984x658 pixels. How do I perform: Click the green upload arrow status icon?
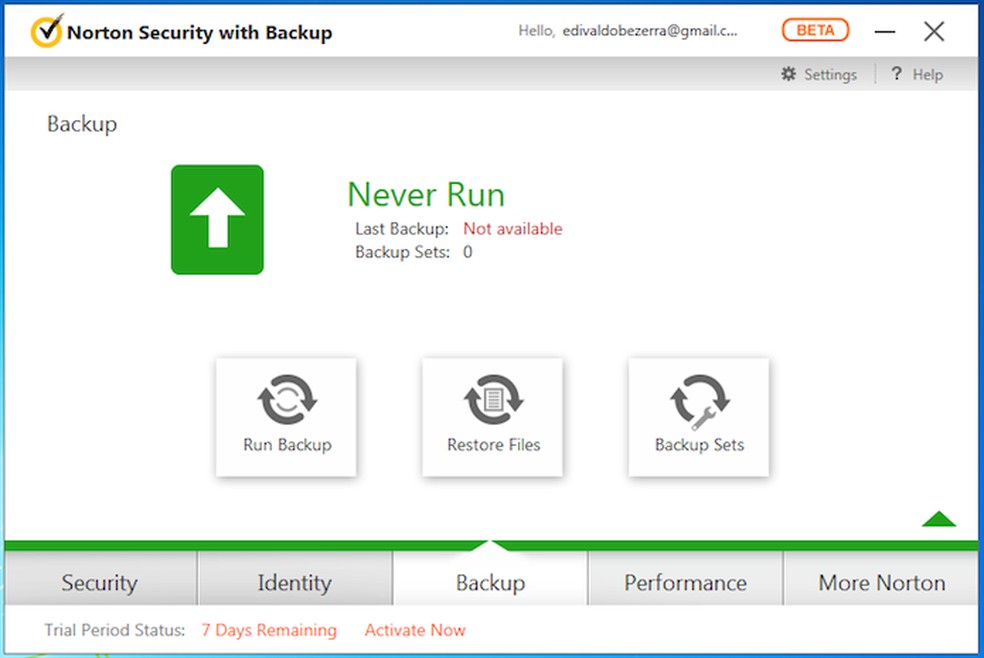(217, 219)
